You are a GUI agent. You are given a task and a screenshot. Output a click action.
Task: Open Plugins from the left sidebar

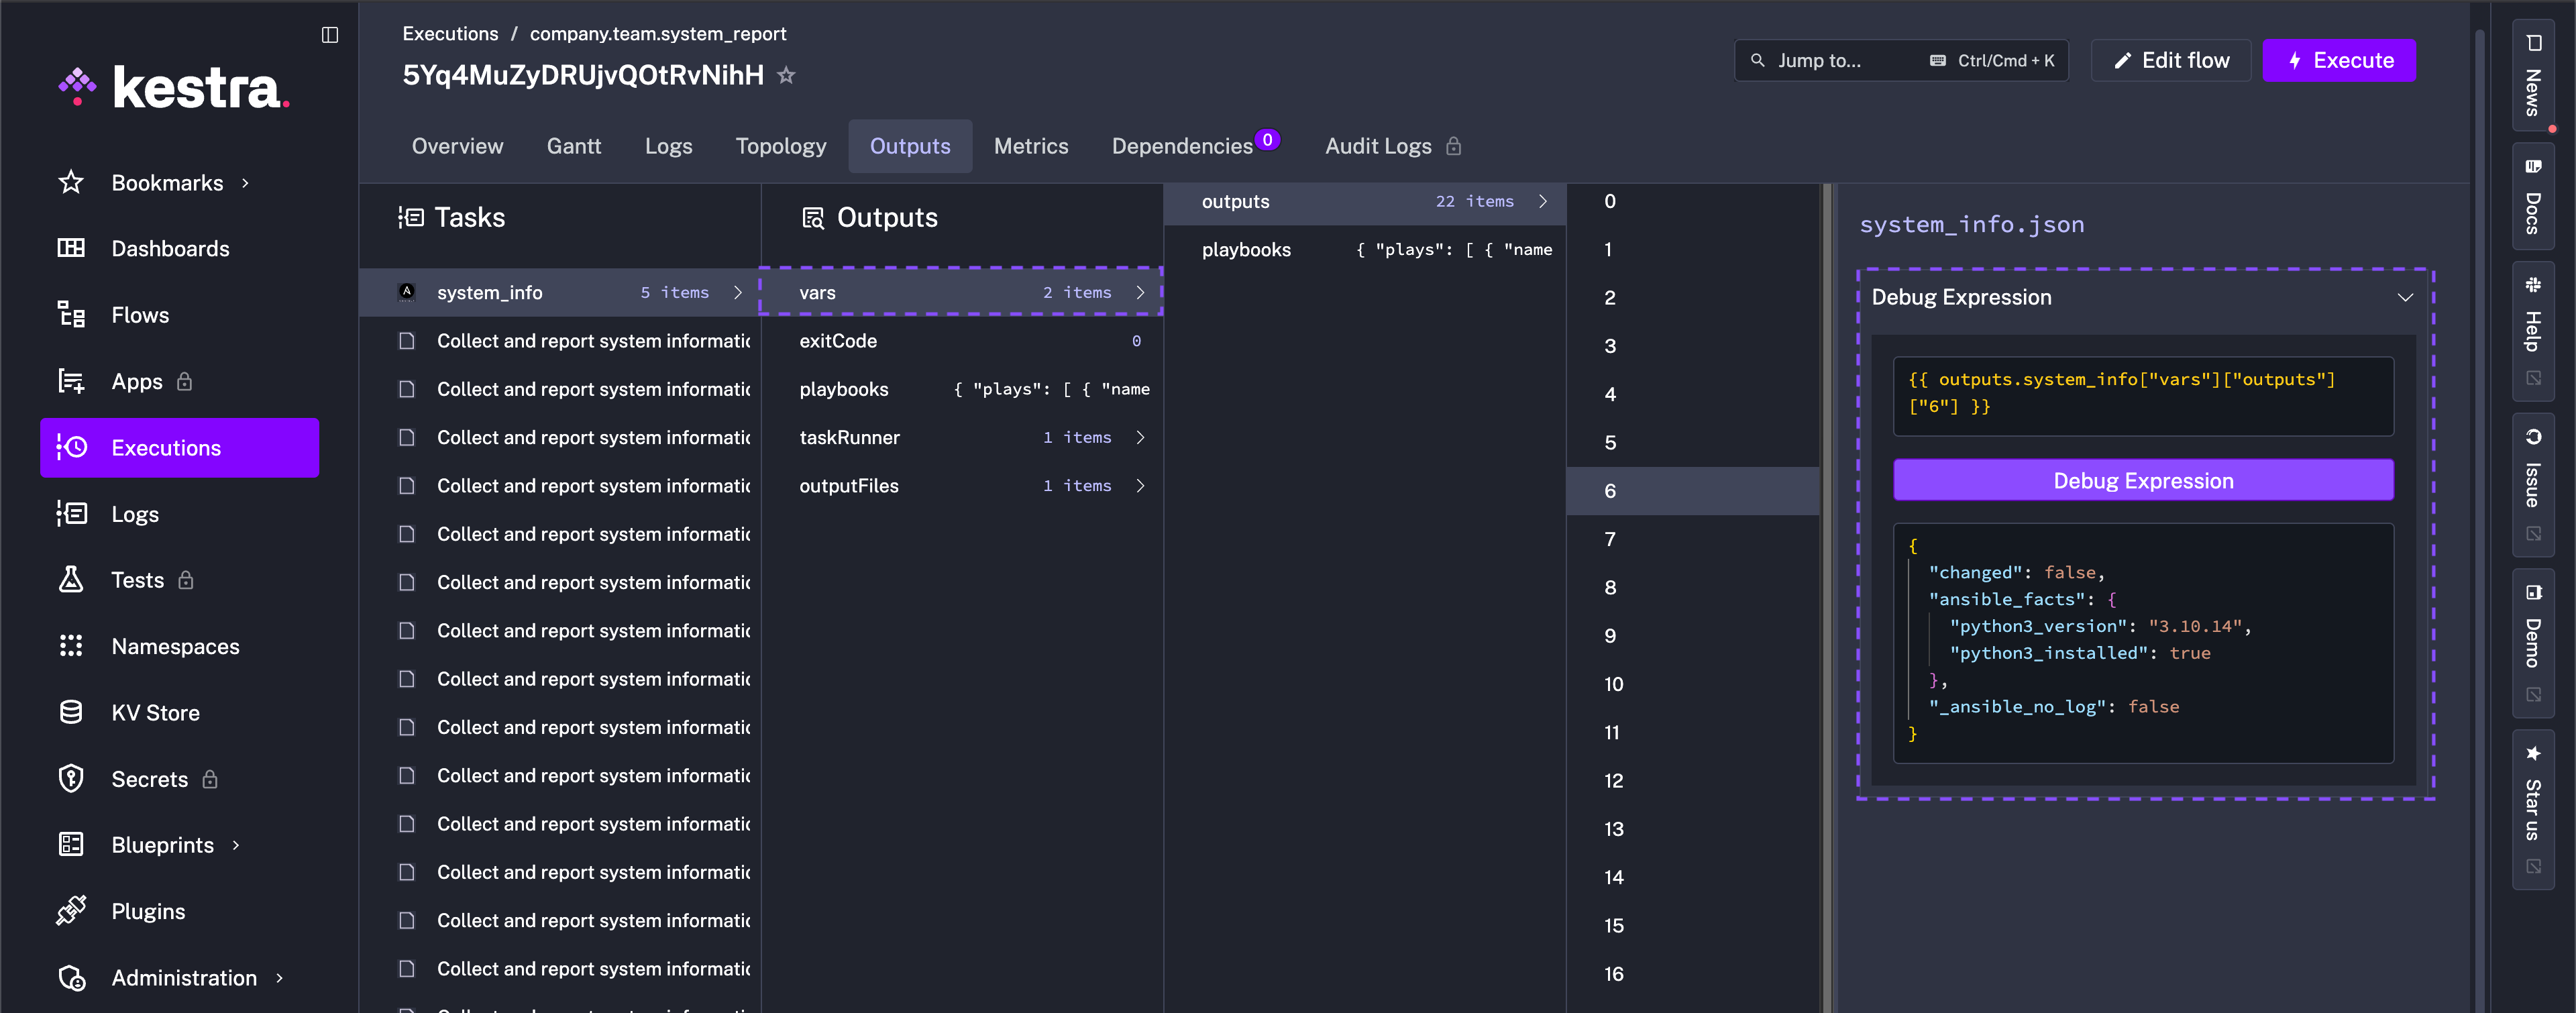coord(147,911)
